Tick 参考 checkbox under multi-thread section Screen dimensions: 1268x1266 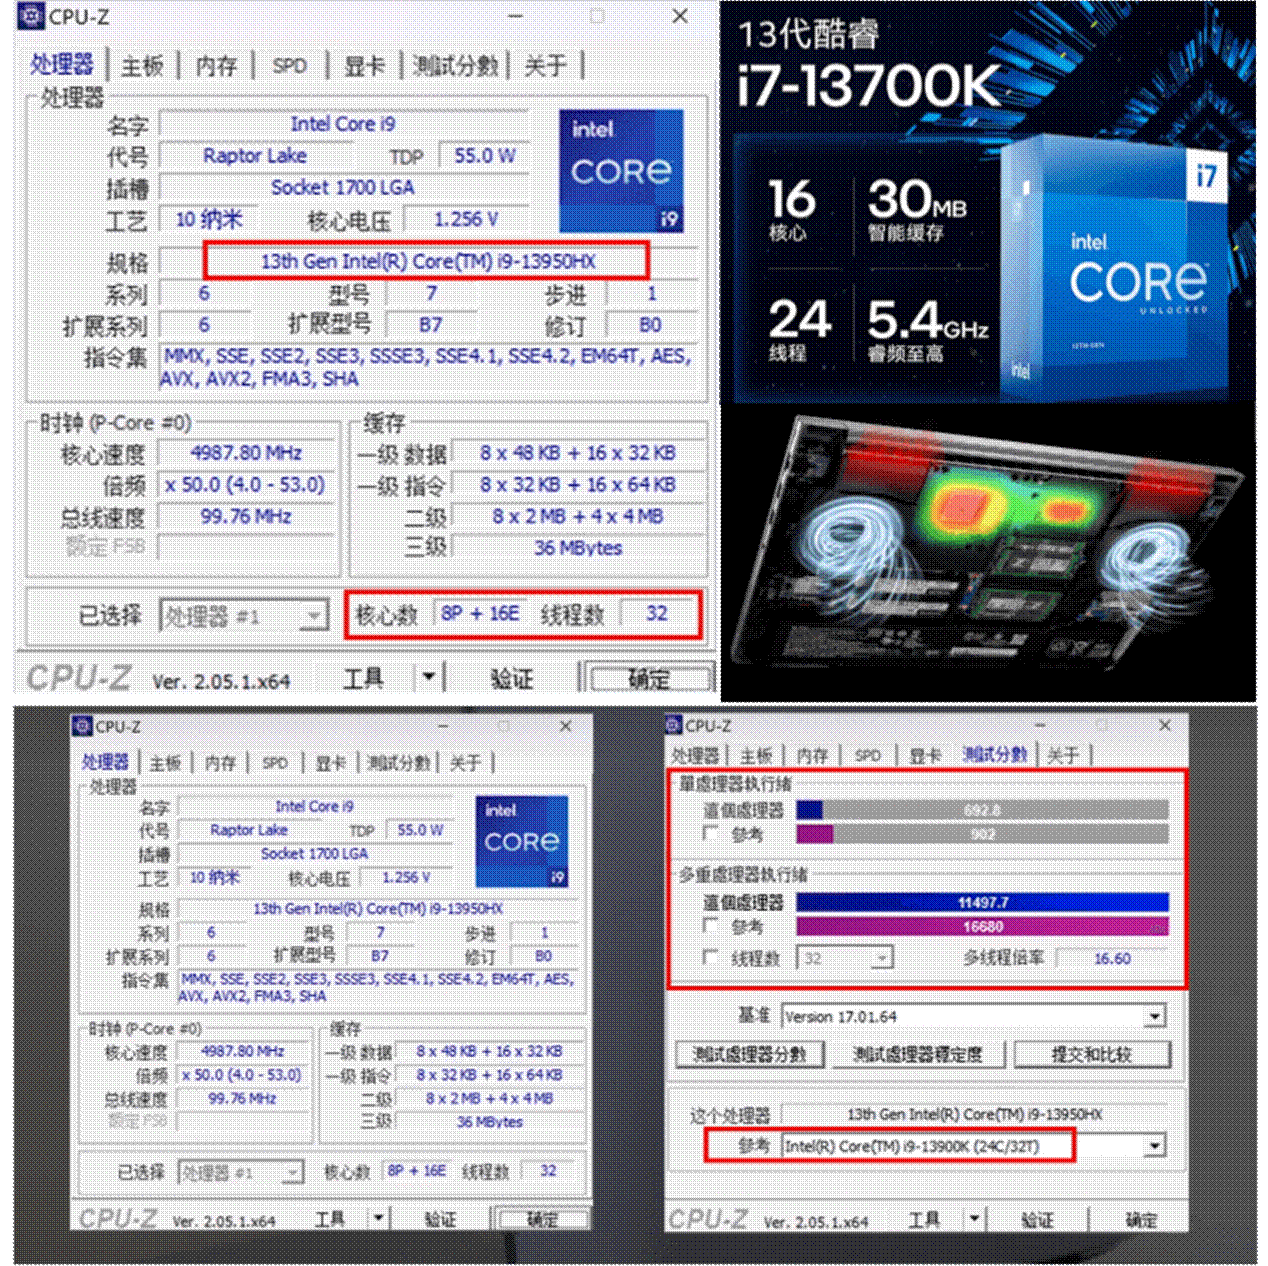(x=711, y=926)
